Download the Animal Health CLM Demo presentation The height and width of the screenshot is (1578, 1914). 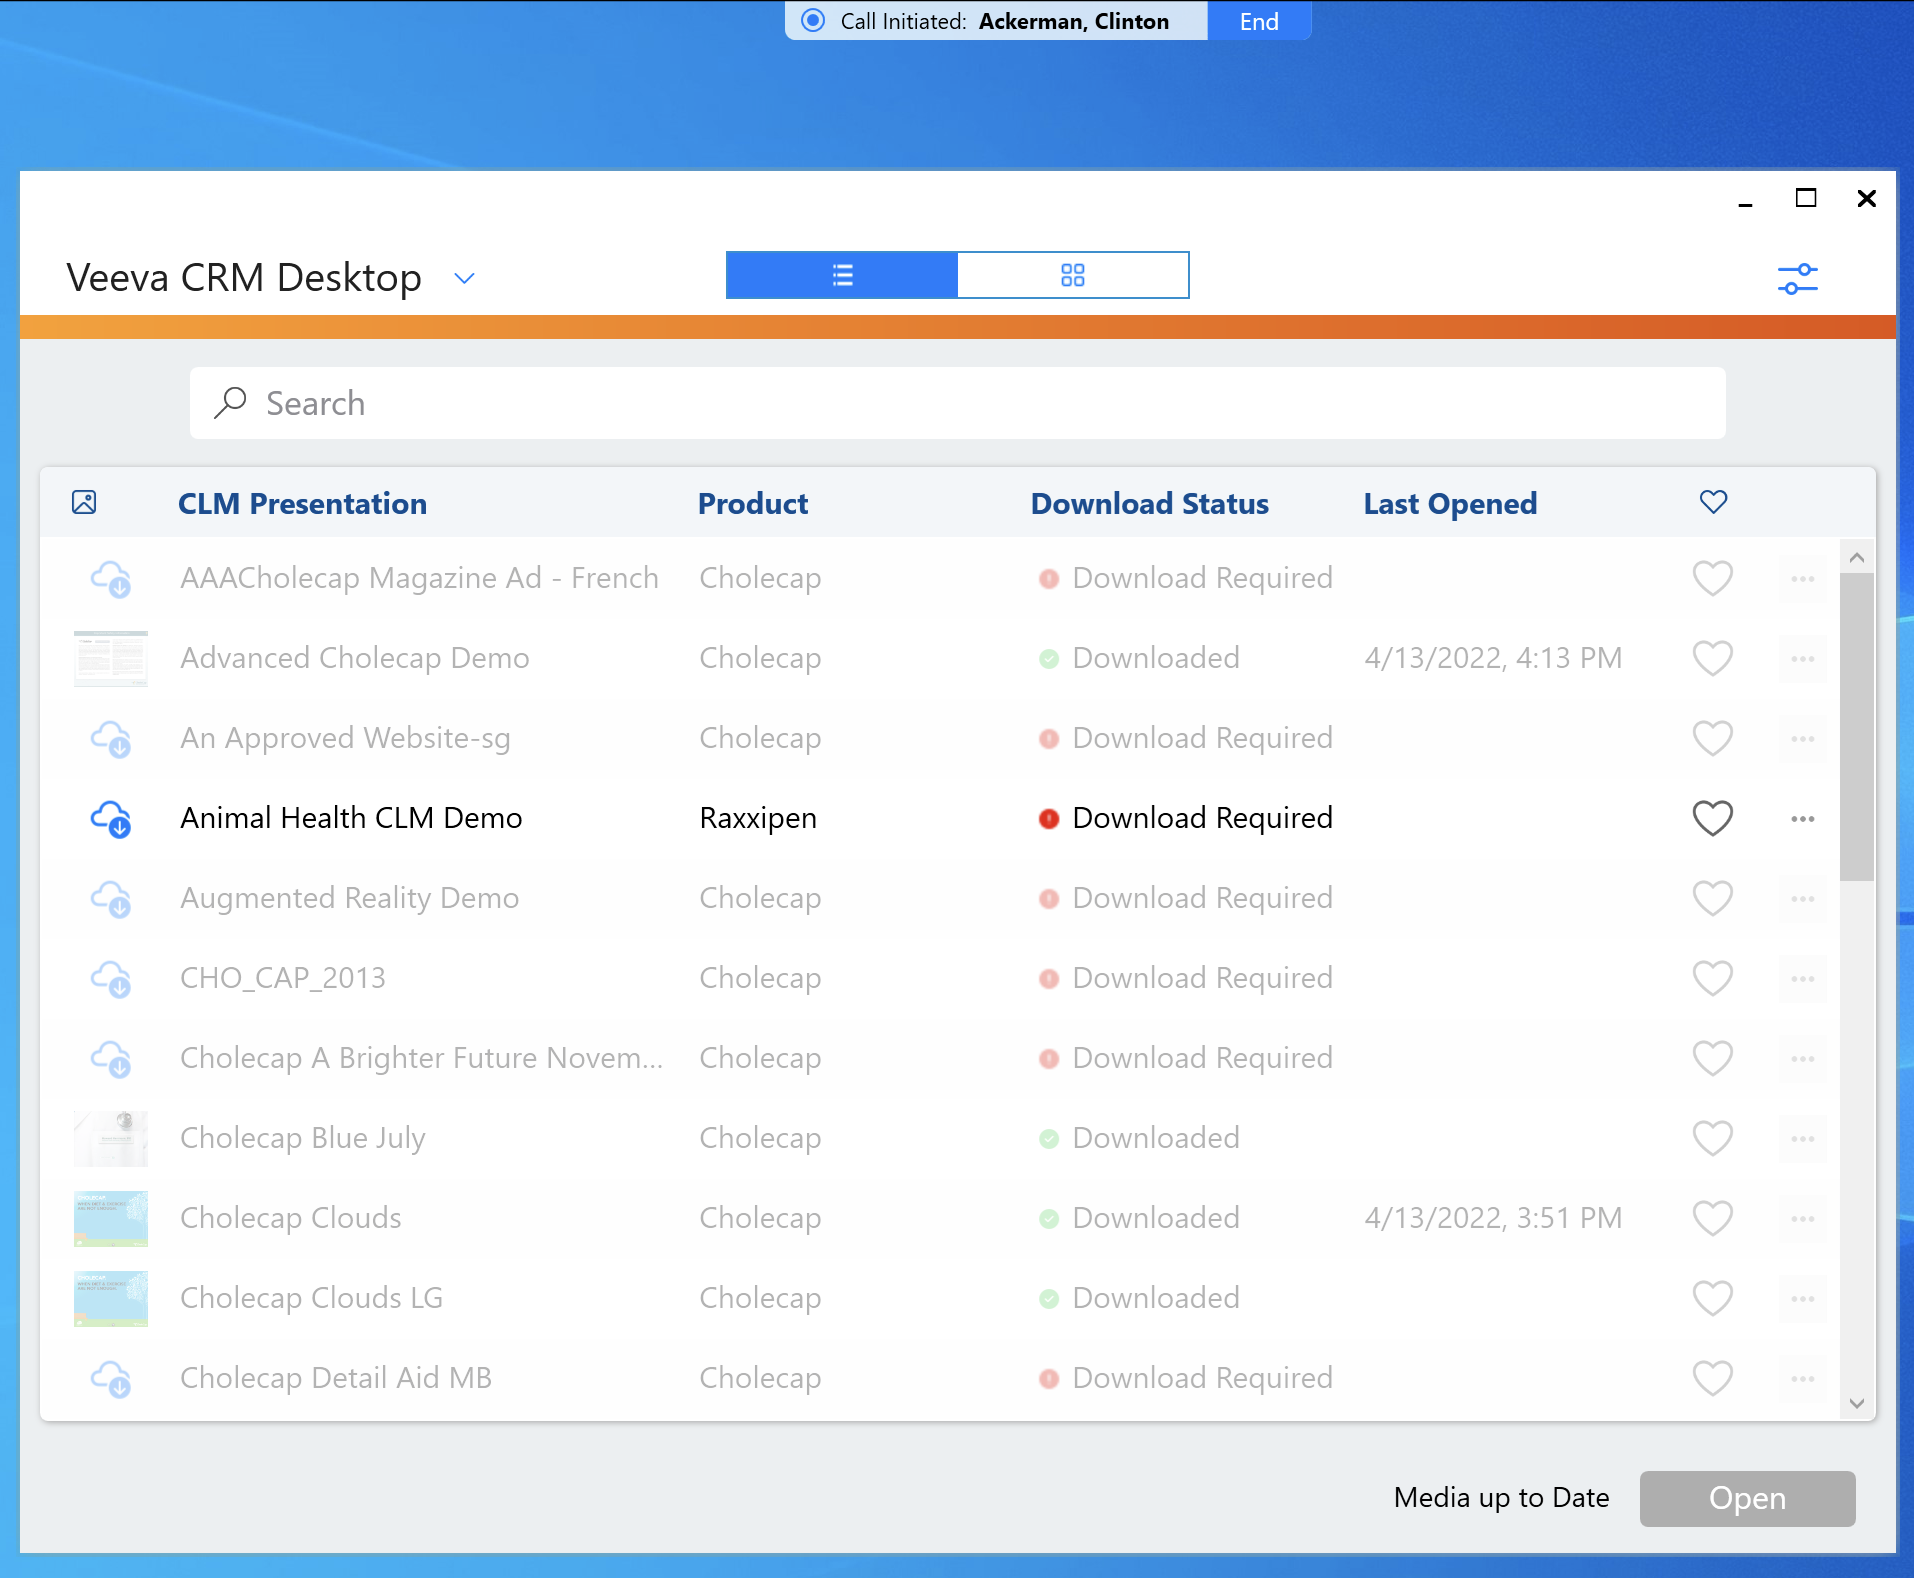tap(112, 818)
